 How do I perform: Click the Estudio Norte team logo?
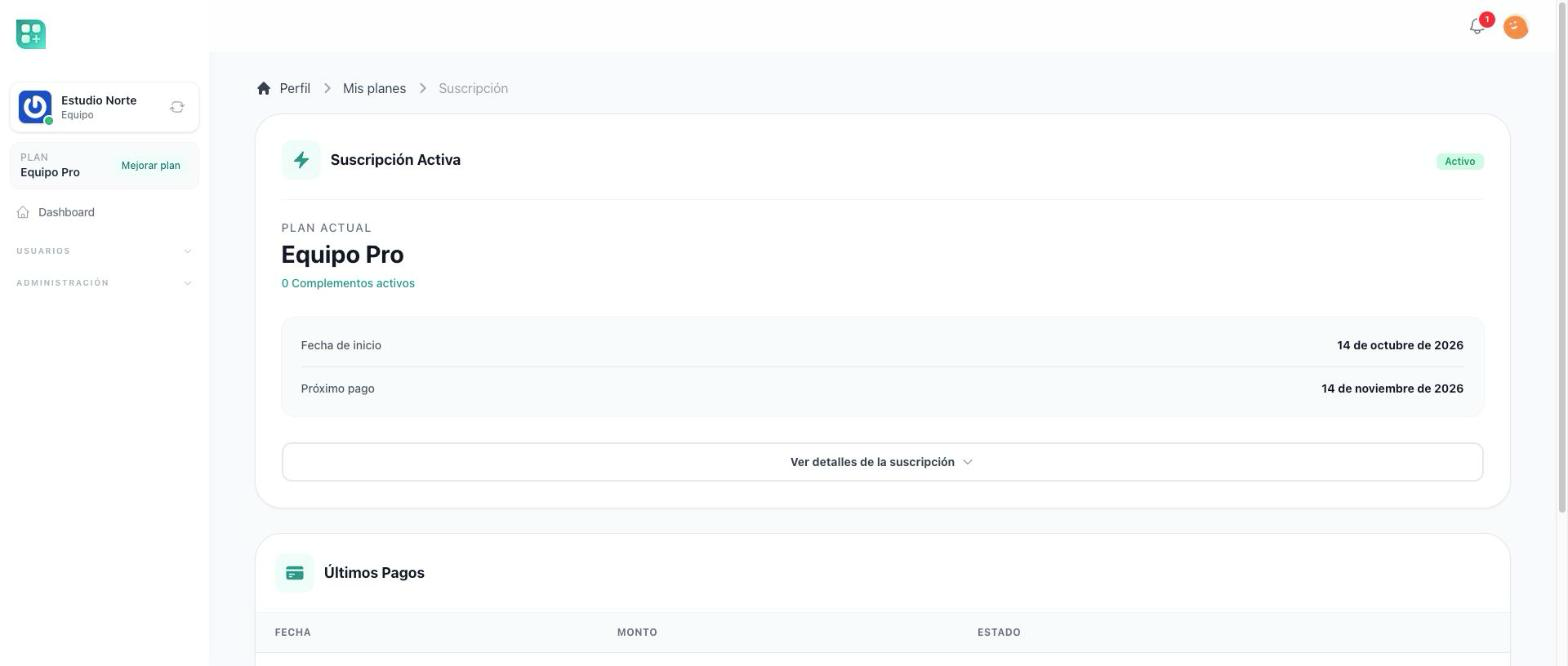pos(35,107)
